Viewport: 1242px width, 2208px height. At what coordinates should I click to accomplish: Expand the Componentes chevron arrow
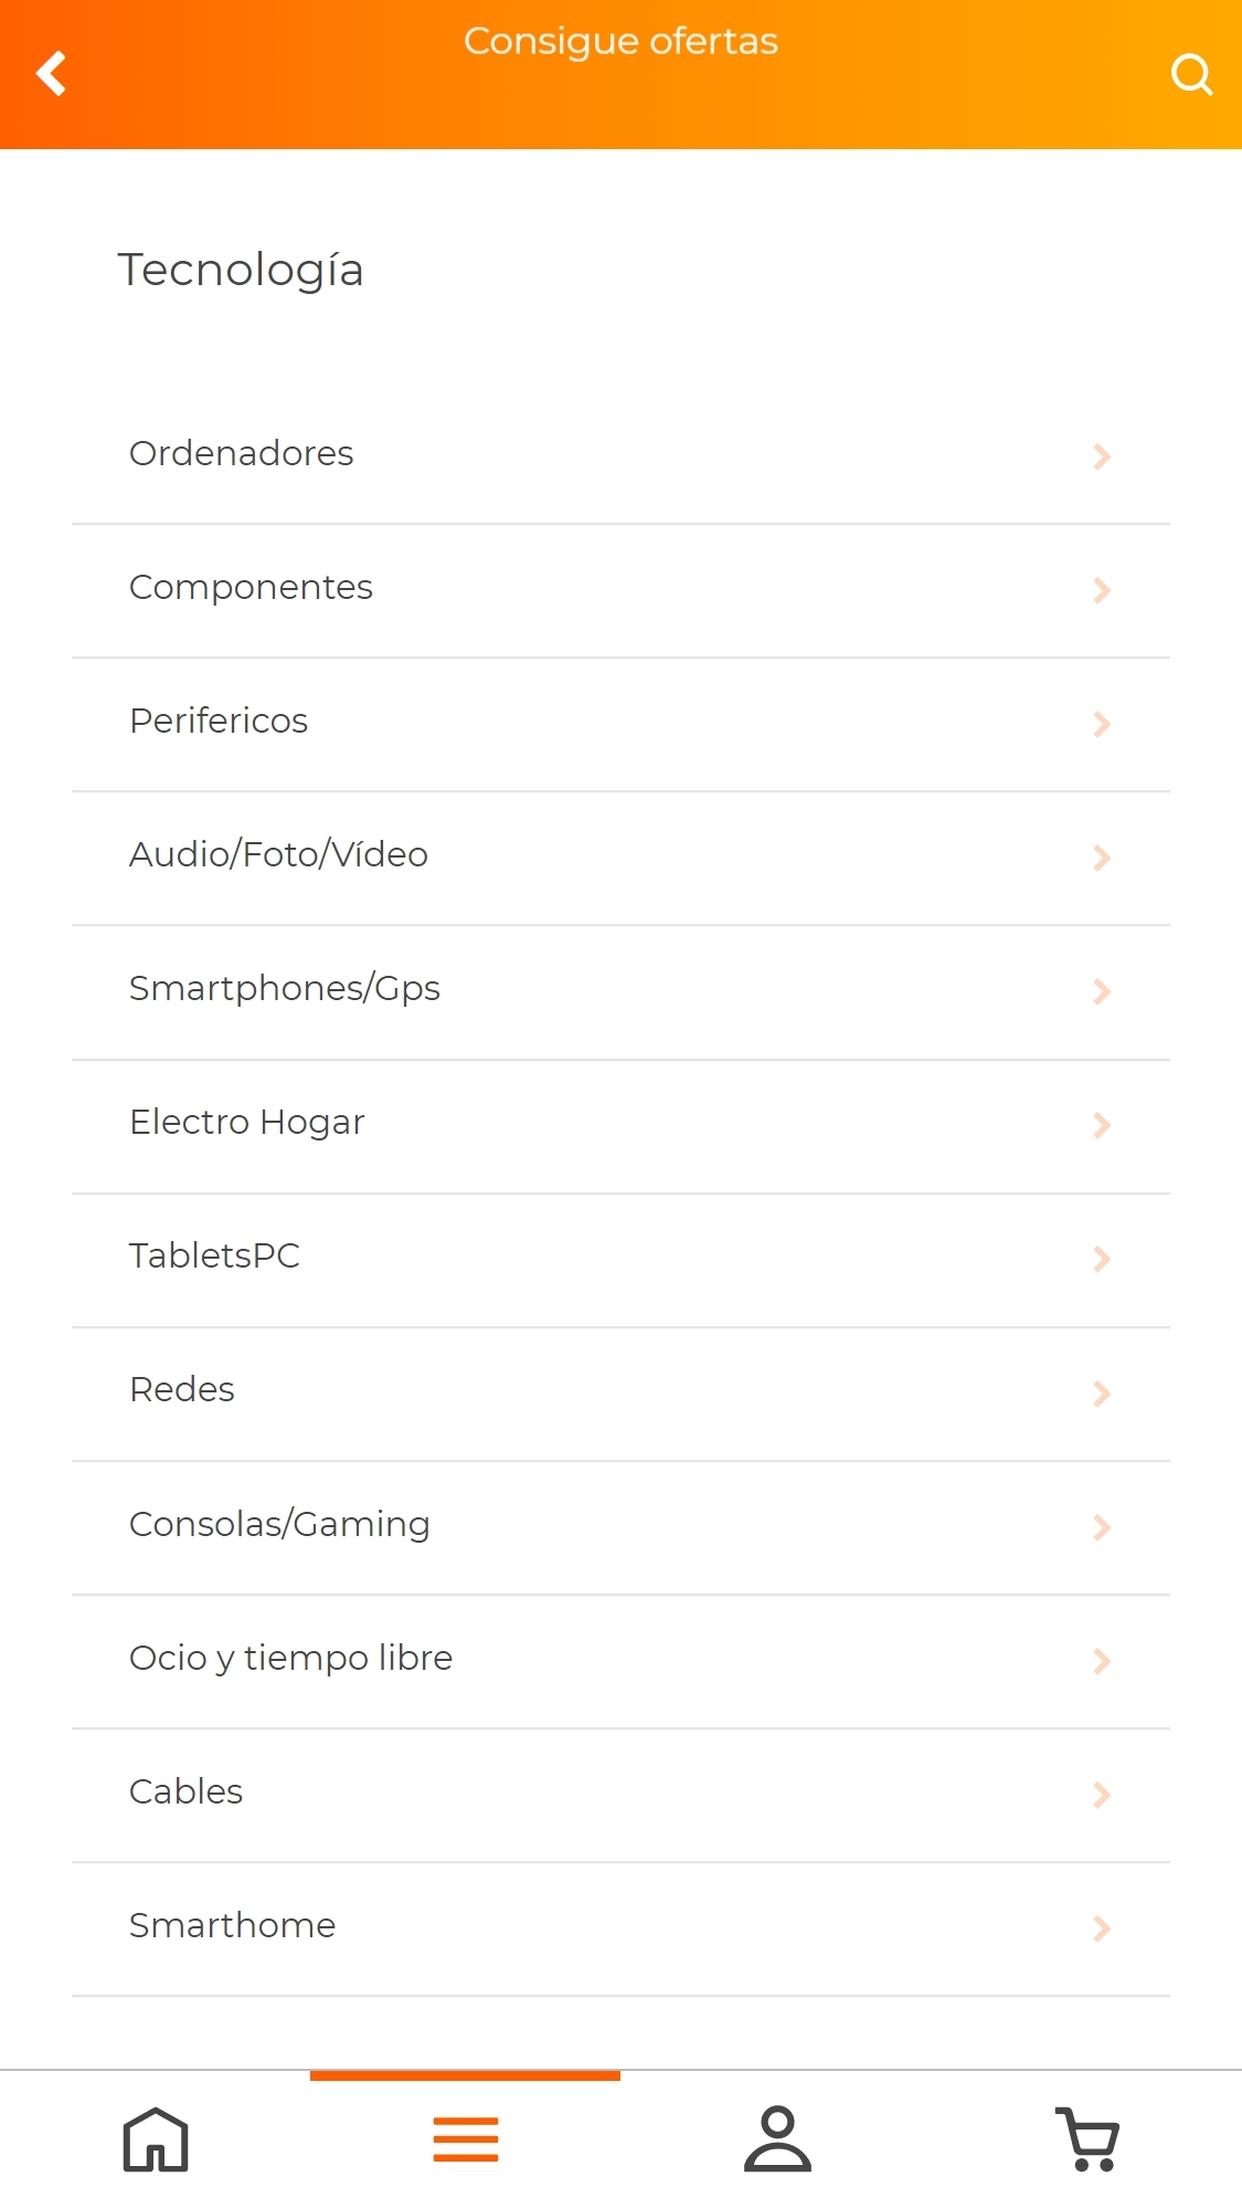pyautogui.click(x=1102, y=591)
